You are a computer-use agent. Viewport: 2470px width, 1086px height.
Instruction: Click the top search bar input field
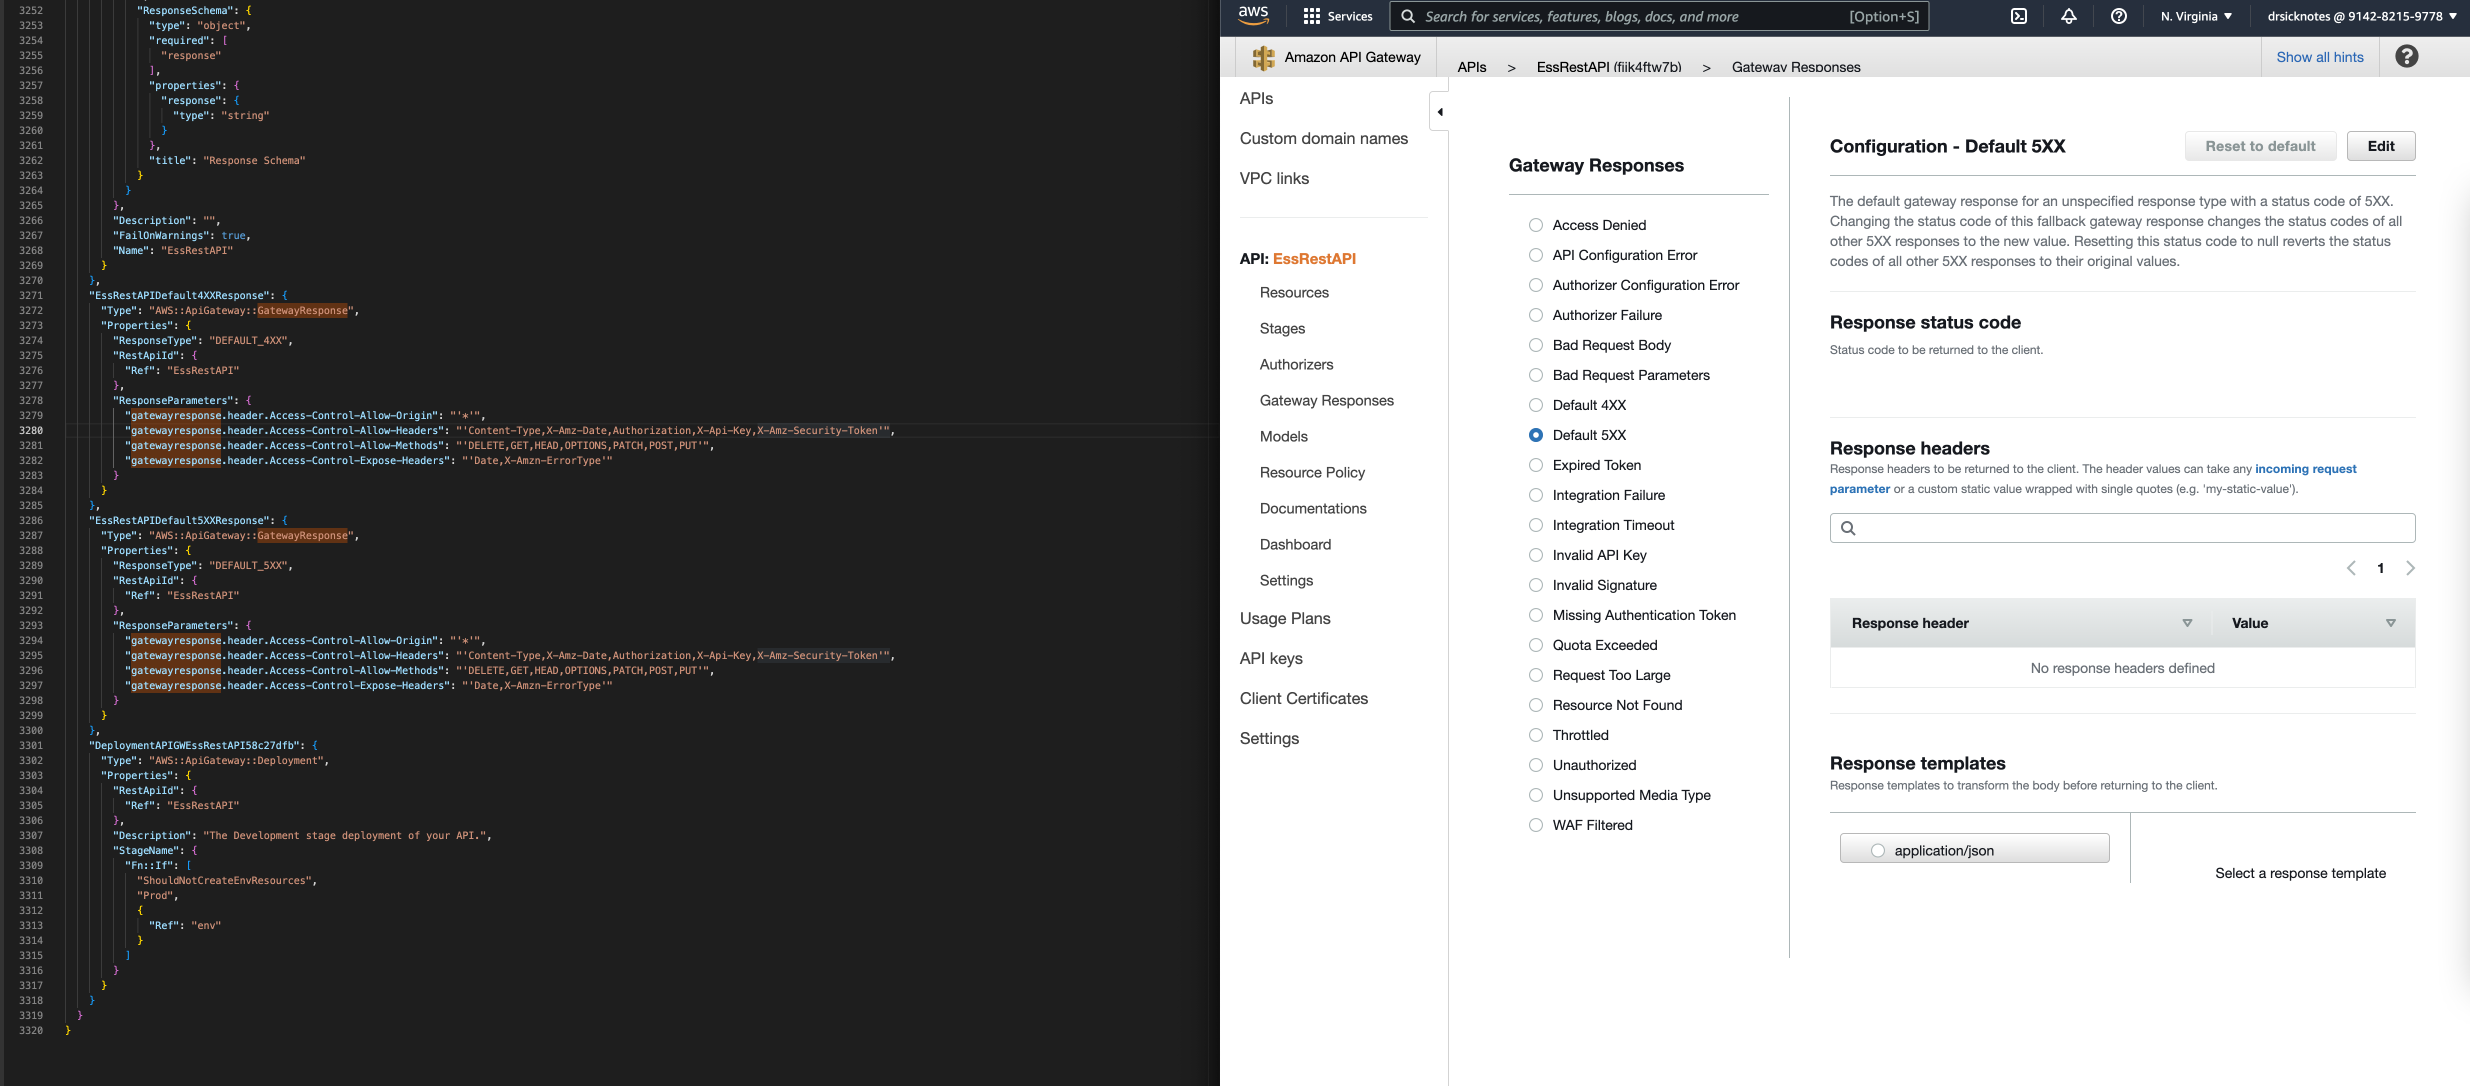pos(1660,16)
